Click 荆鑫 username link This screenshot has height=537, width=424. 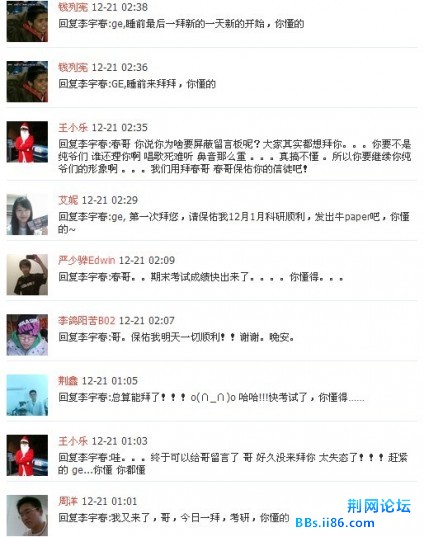pos(68,381)
